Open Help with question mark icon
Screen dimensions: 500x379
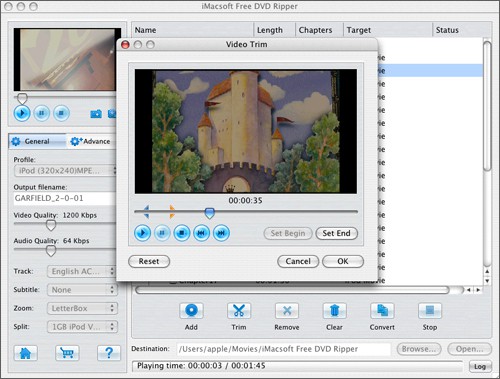coord(109,353)
